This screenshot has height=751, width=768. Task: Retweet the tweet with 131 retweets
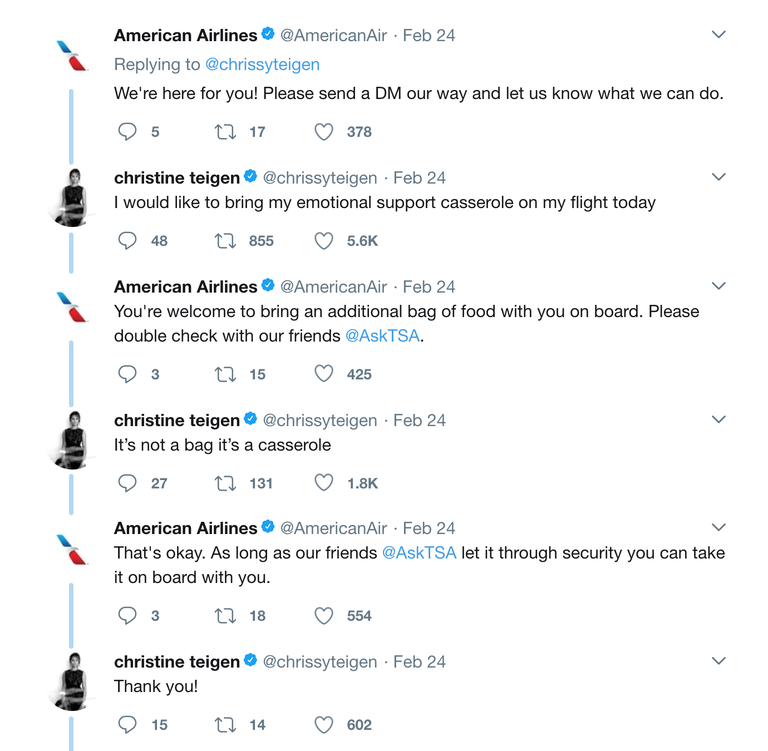coord(225,484)
